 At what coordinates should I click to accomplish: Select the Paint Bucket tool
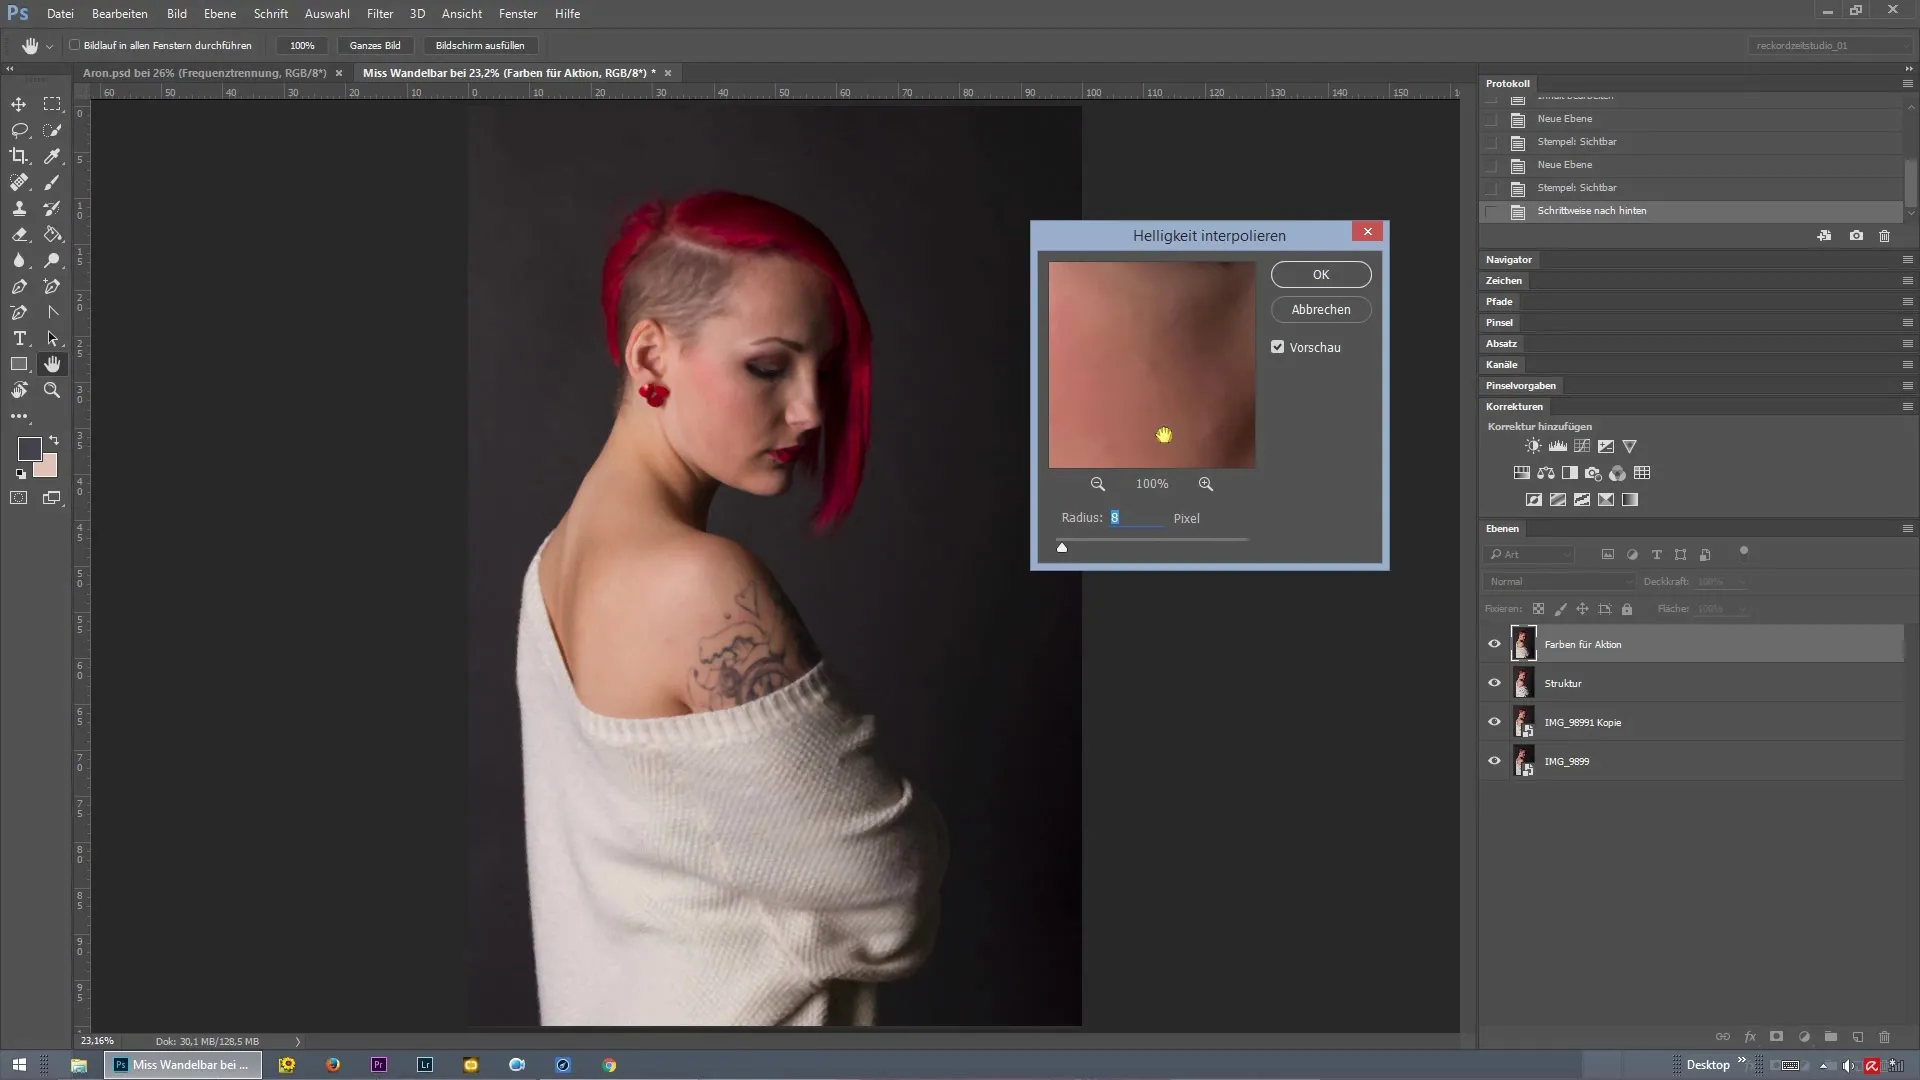(52, 234)
